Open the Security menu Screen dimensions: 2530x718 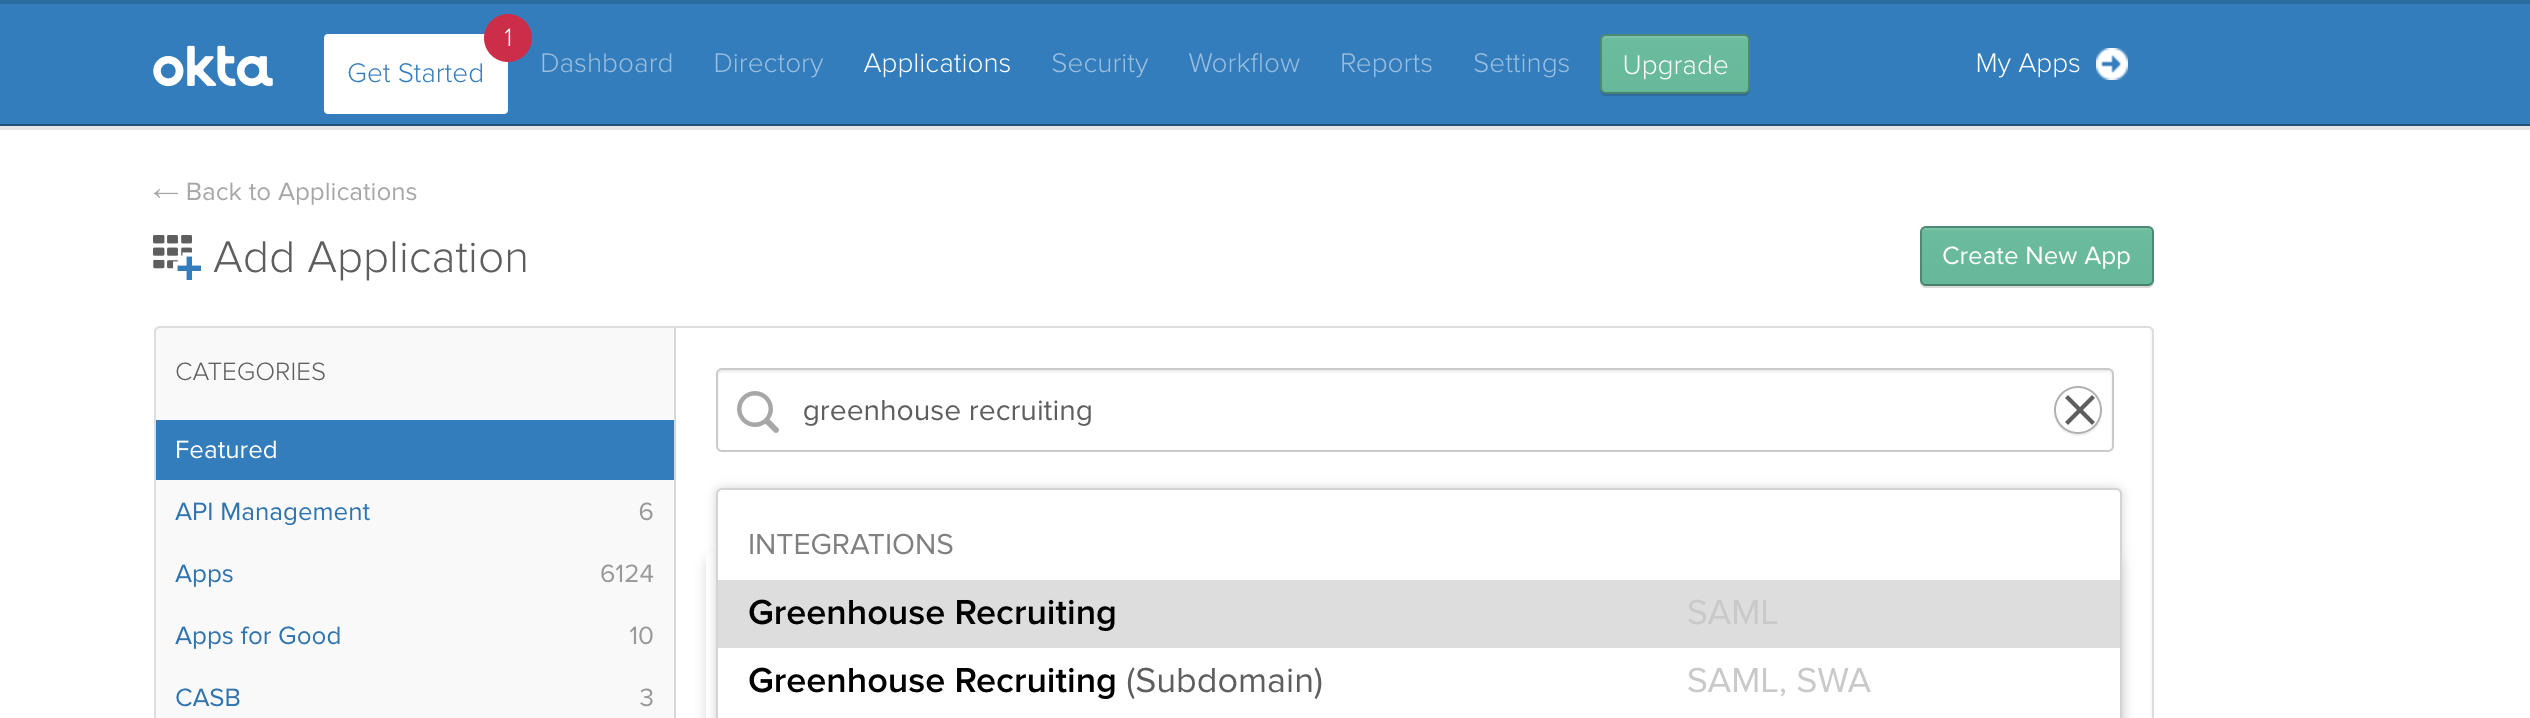tap(1099, 64)
